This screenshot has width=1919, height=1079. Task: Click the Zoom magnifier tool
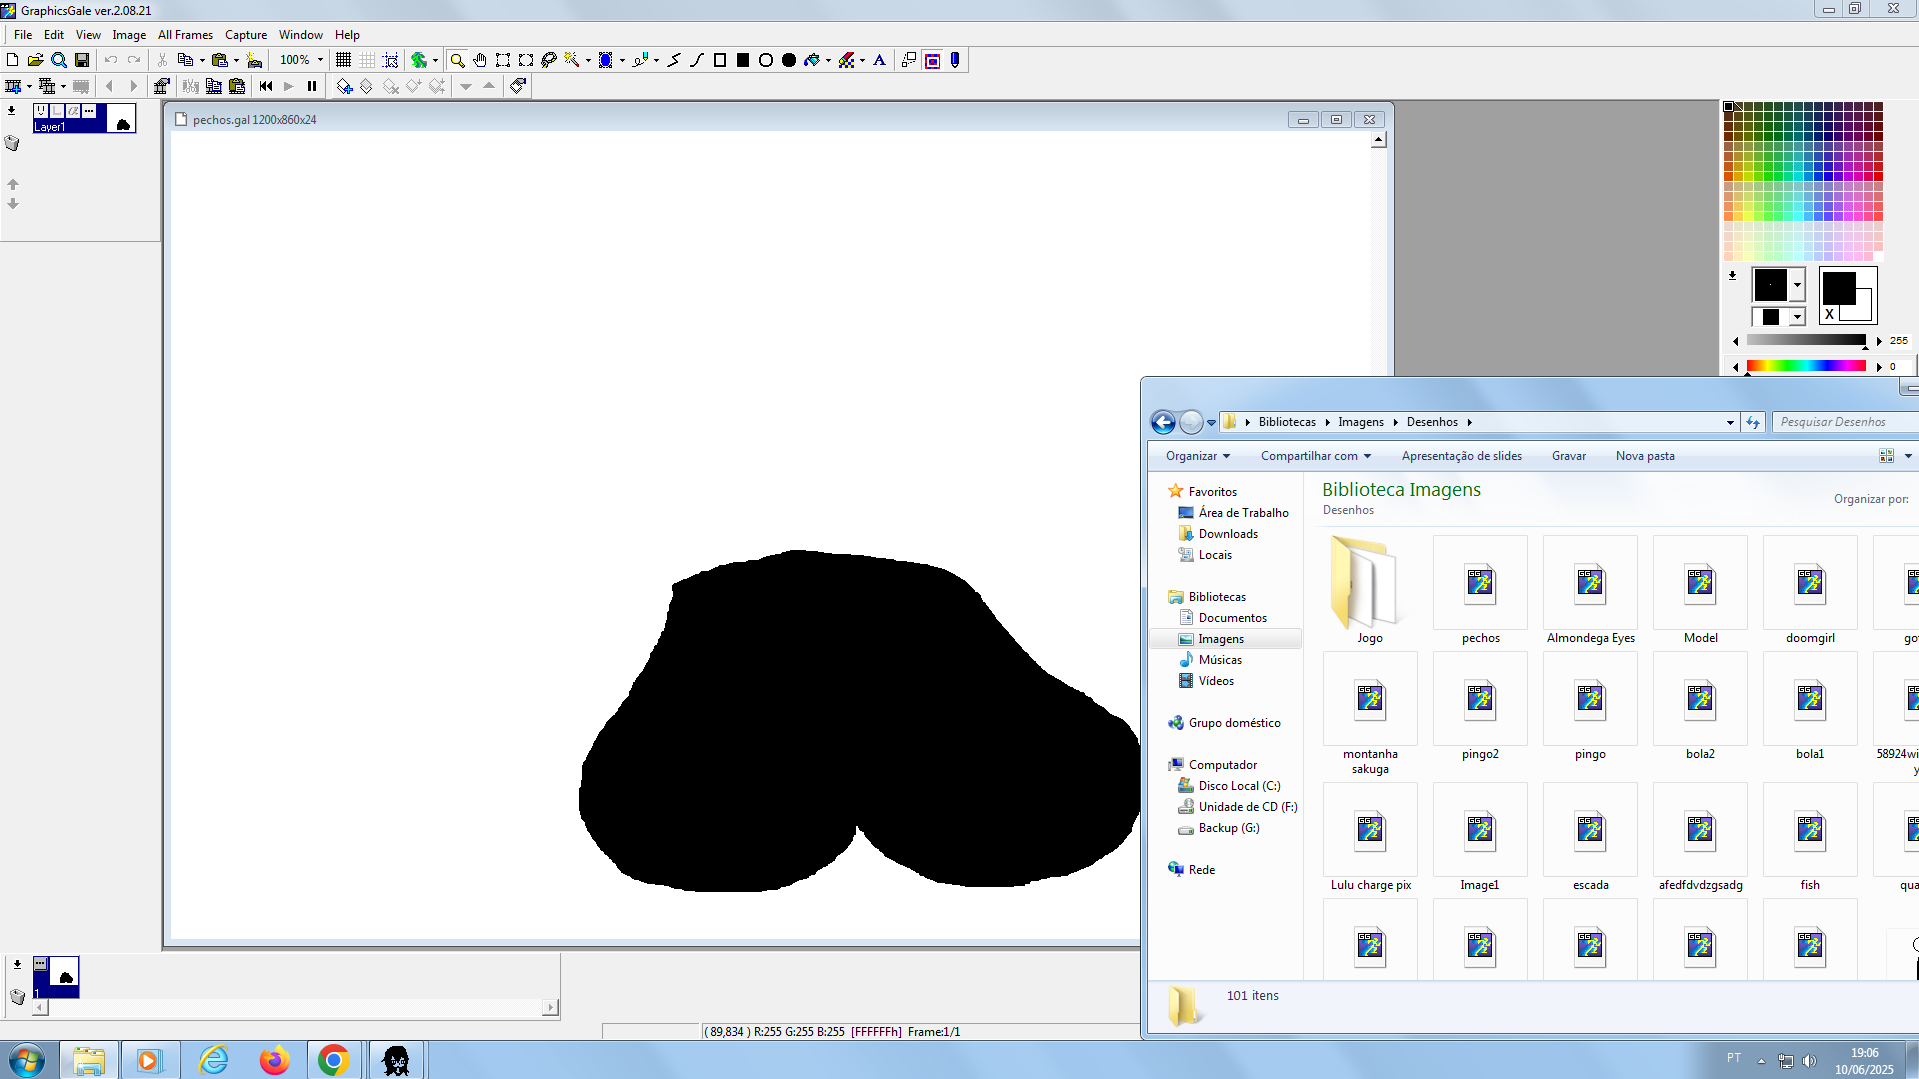tap(457, 60)
